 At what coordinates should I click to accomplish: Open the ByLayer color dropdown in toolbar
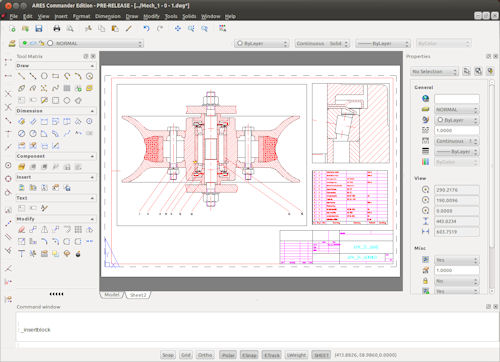point(262,44)
